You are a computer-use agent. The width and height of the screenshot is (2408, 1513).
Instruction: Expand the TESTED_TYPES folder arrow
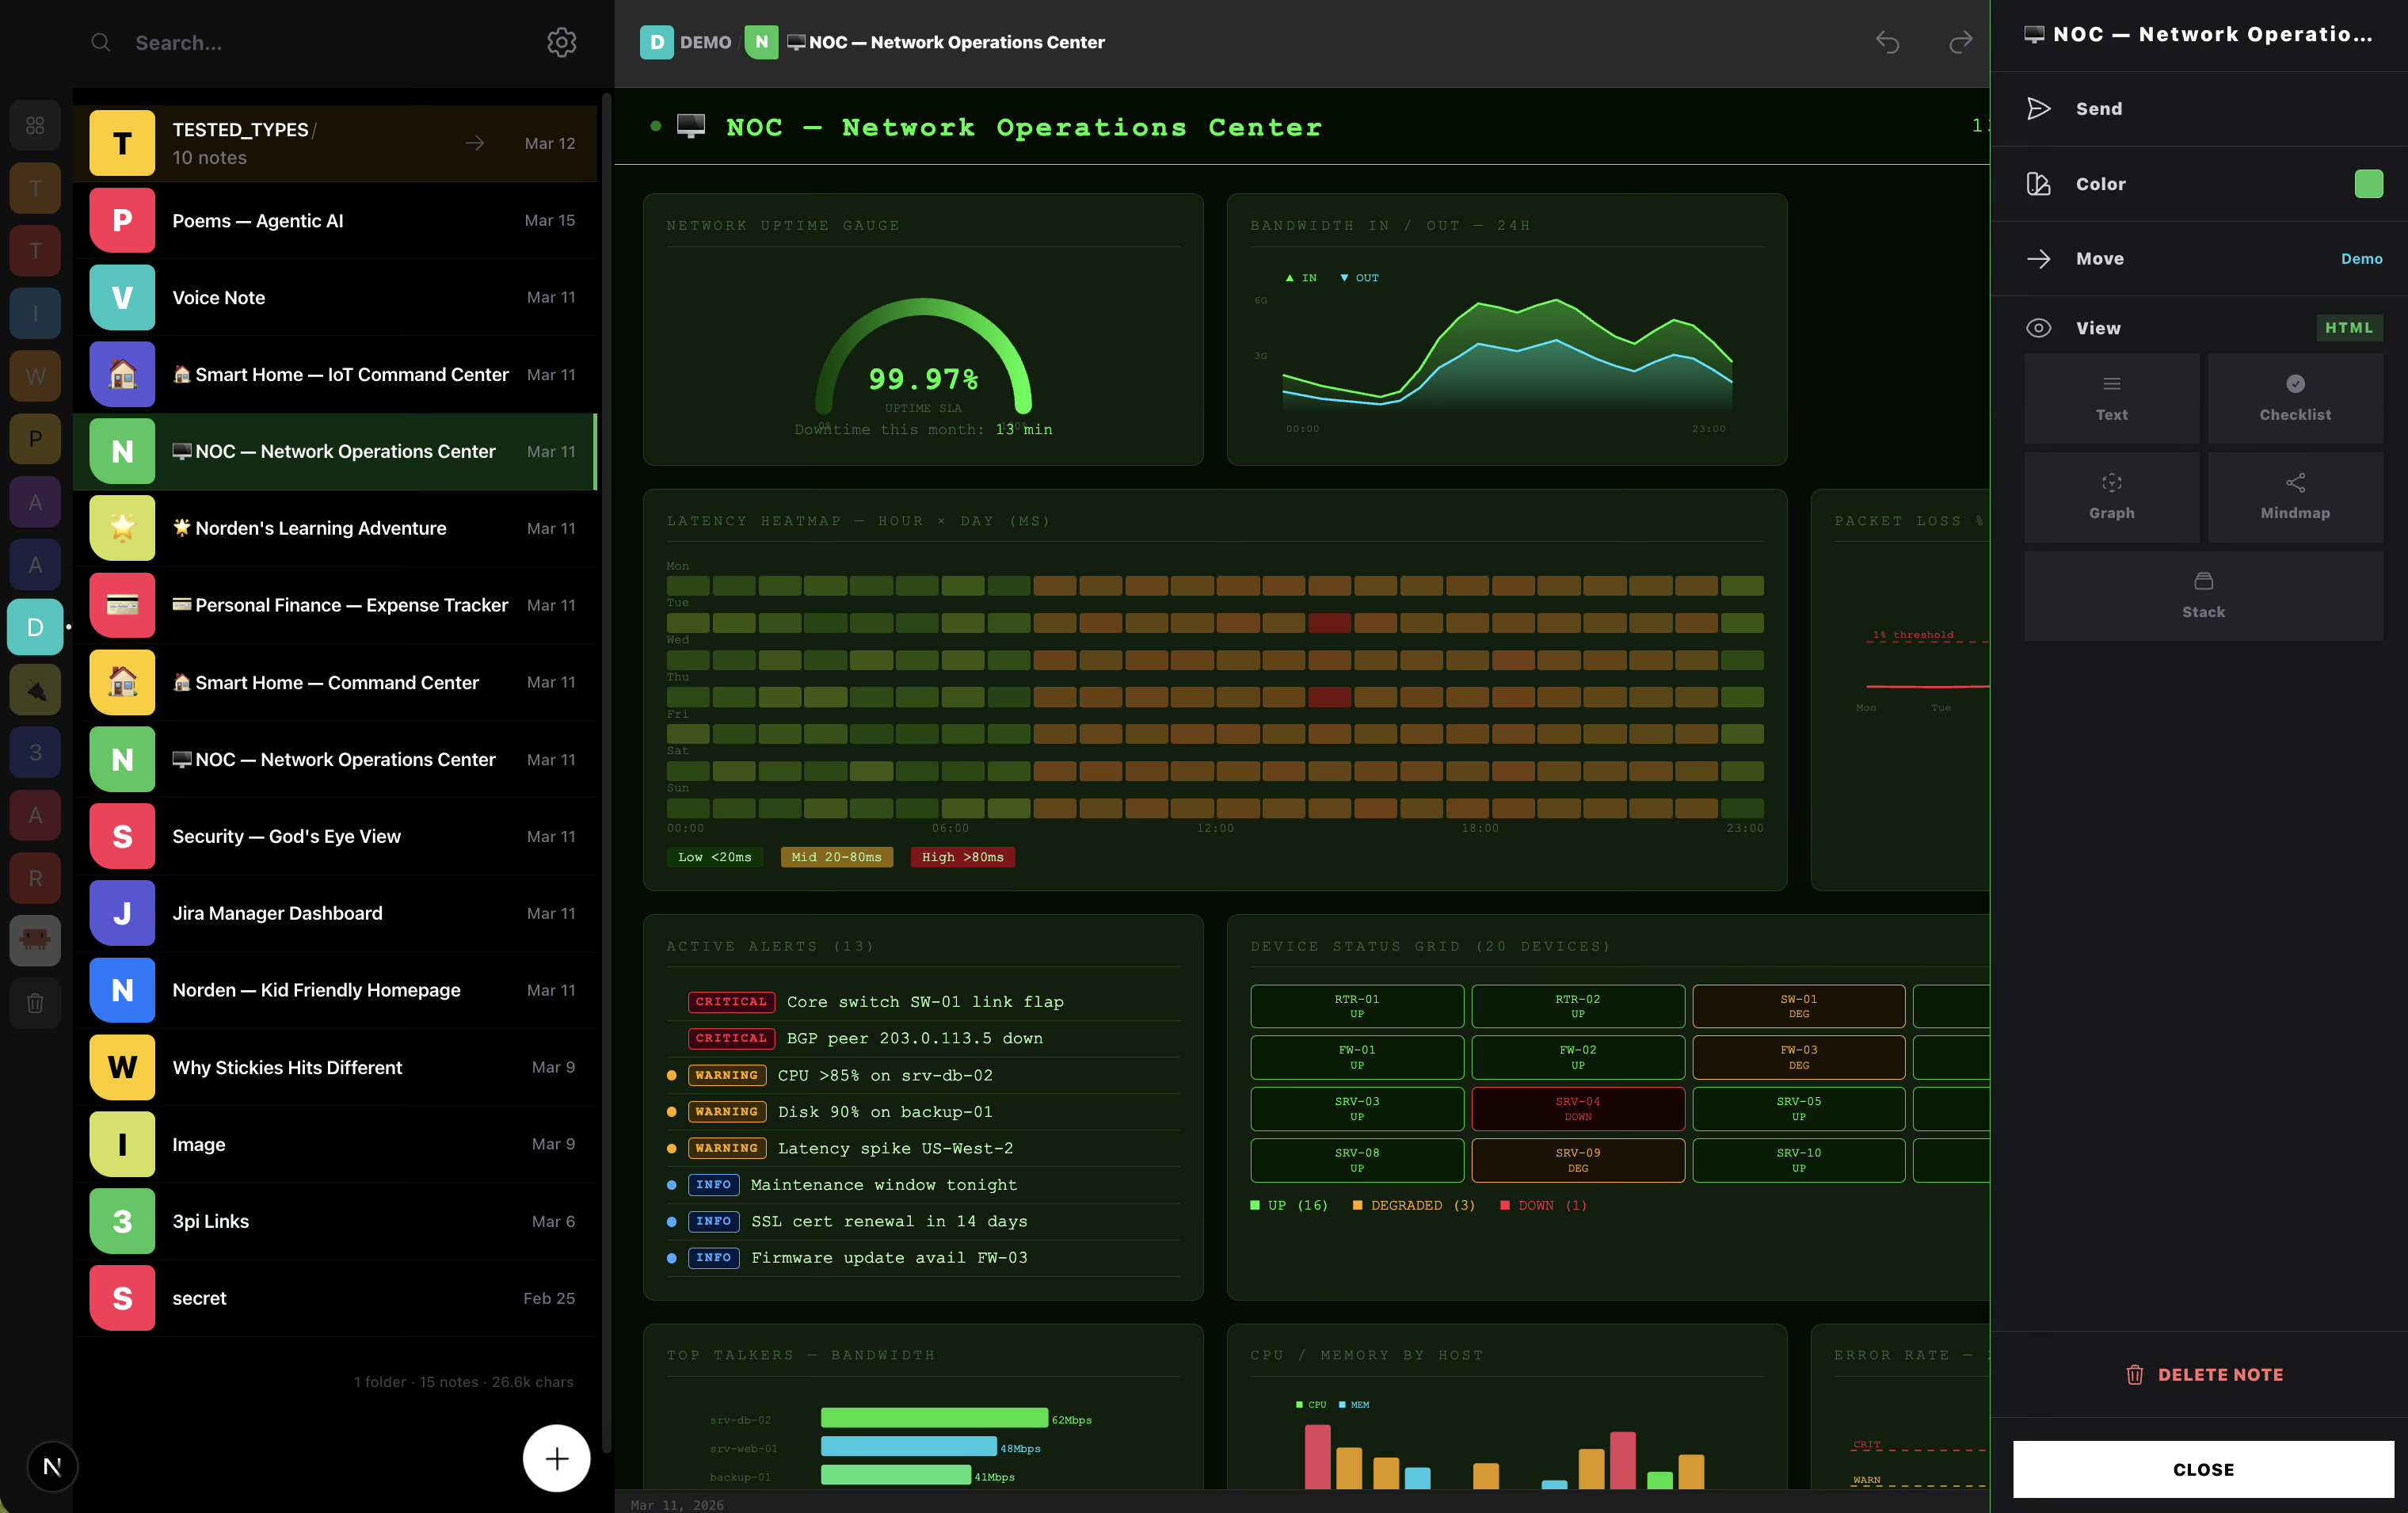[475, 143]
